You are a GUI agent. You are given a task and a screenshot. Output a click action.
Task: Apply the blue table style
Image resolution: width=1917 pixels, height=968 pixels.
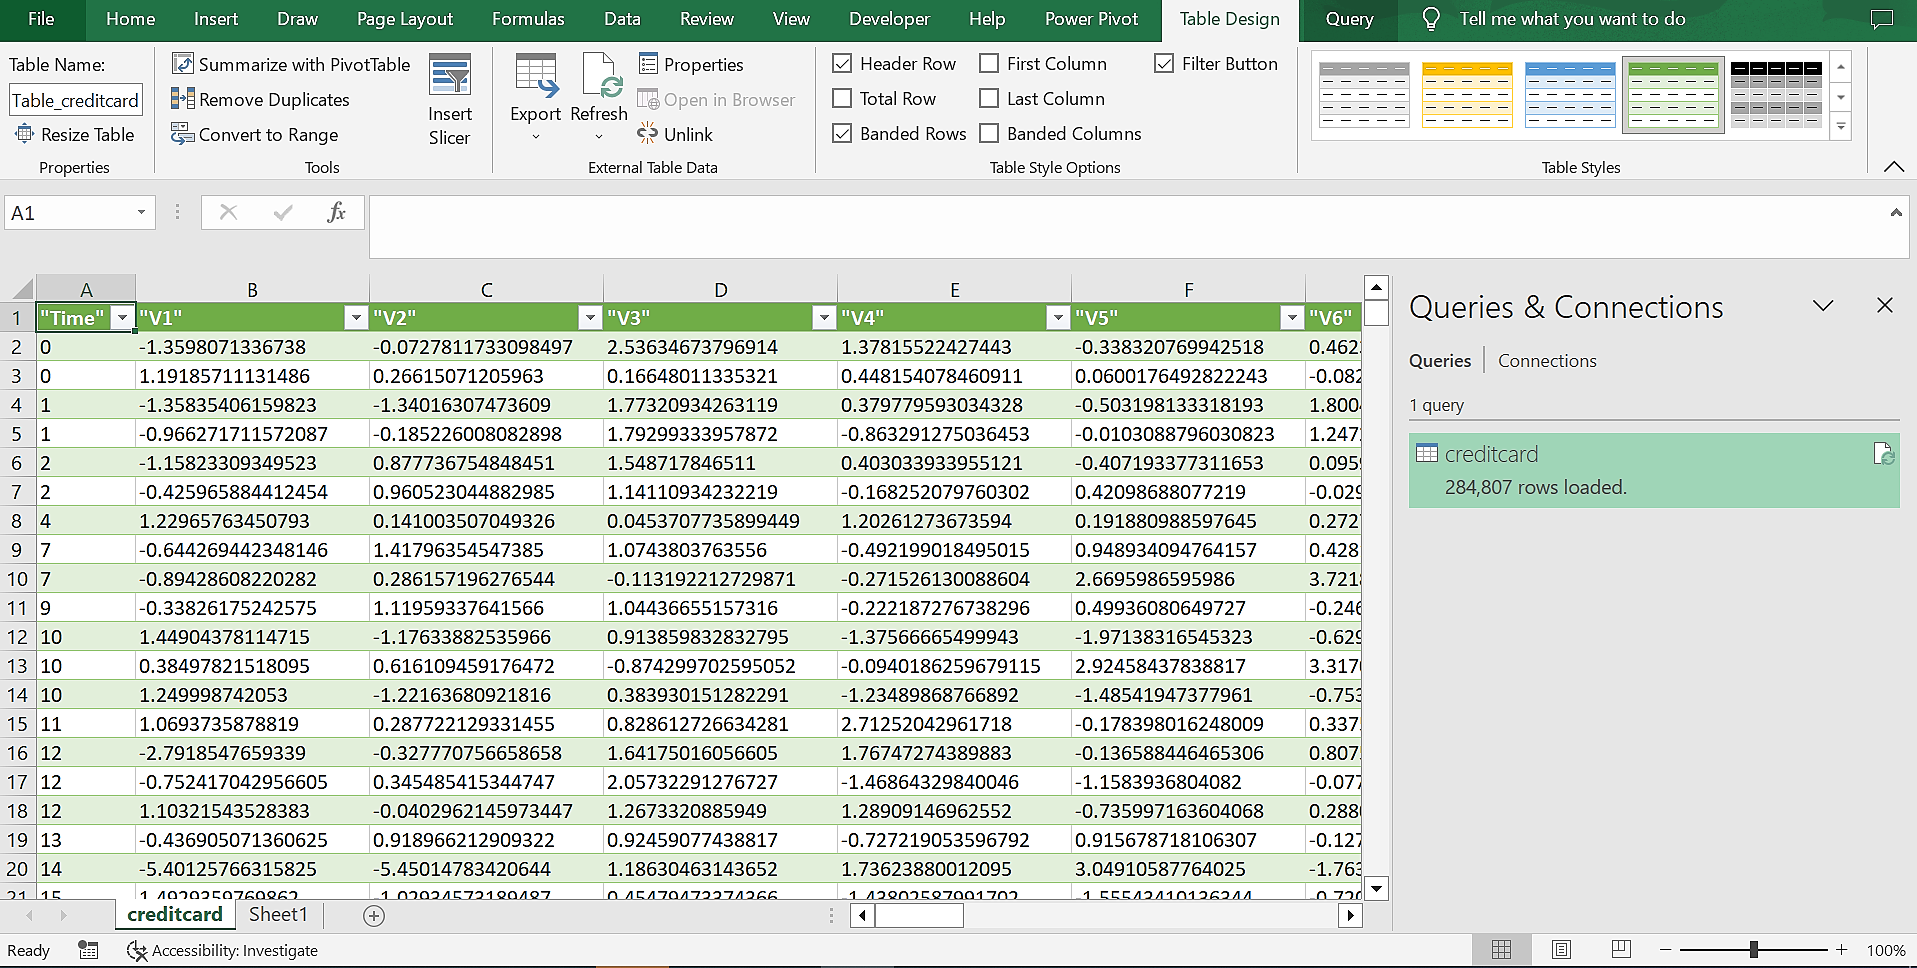click(x=1570, y=94)
